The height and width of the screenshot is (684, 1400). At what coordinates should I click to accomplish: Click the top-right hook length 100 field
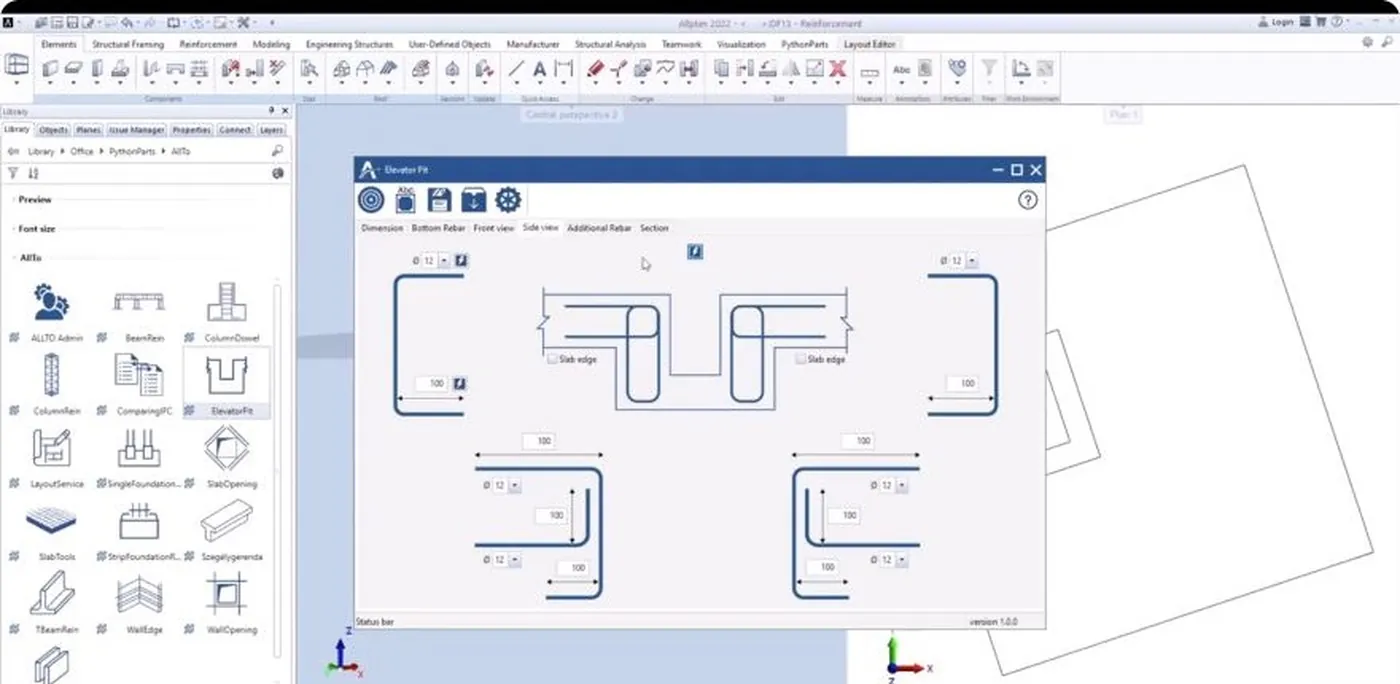962,383
